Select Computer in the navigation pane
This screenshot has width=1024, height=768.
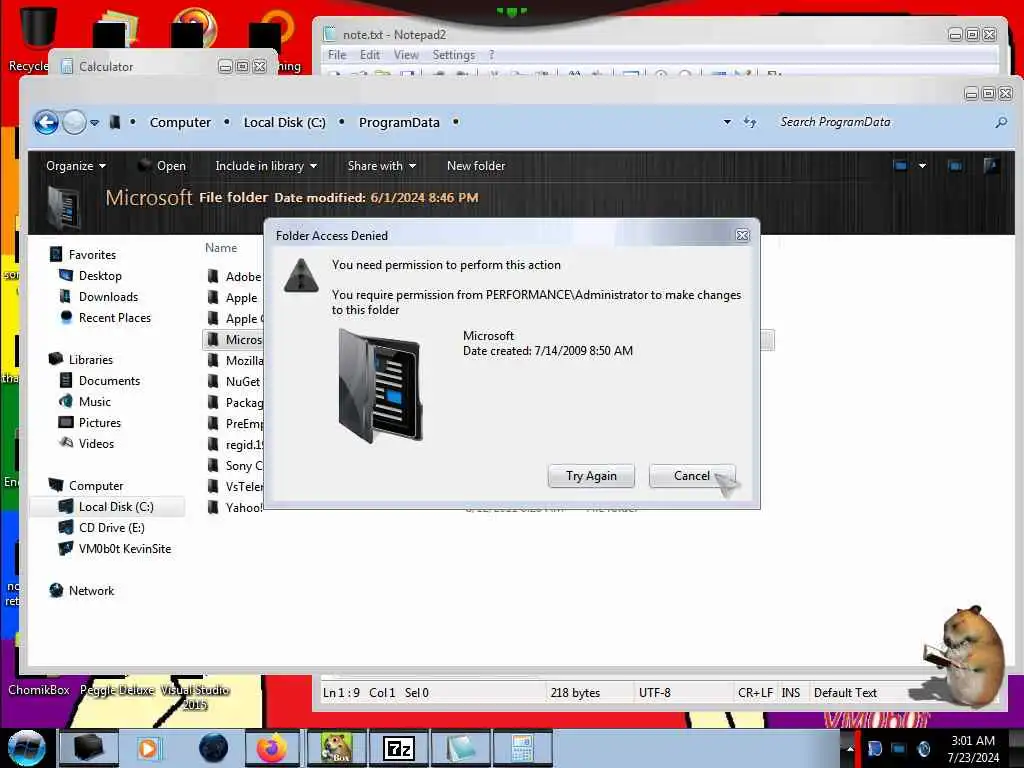point(95,486)
